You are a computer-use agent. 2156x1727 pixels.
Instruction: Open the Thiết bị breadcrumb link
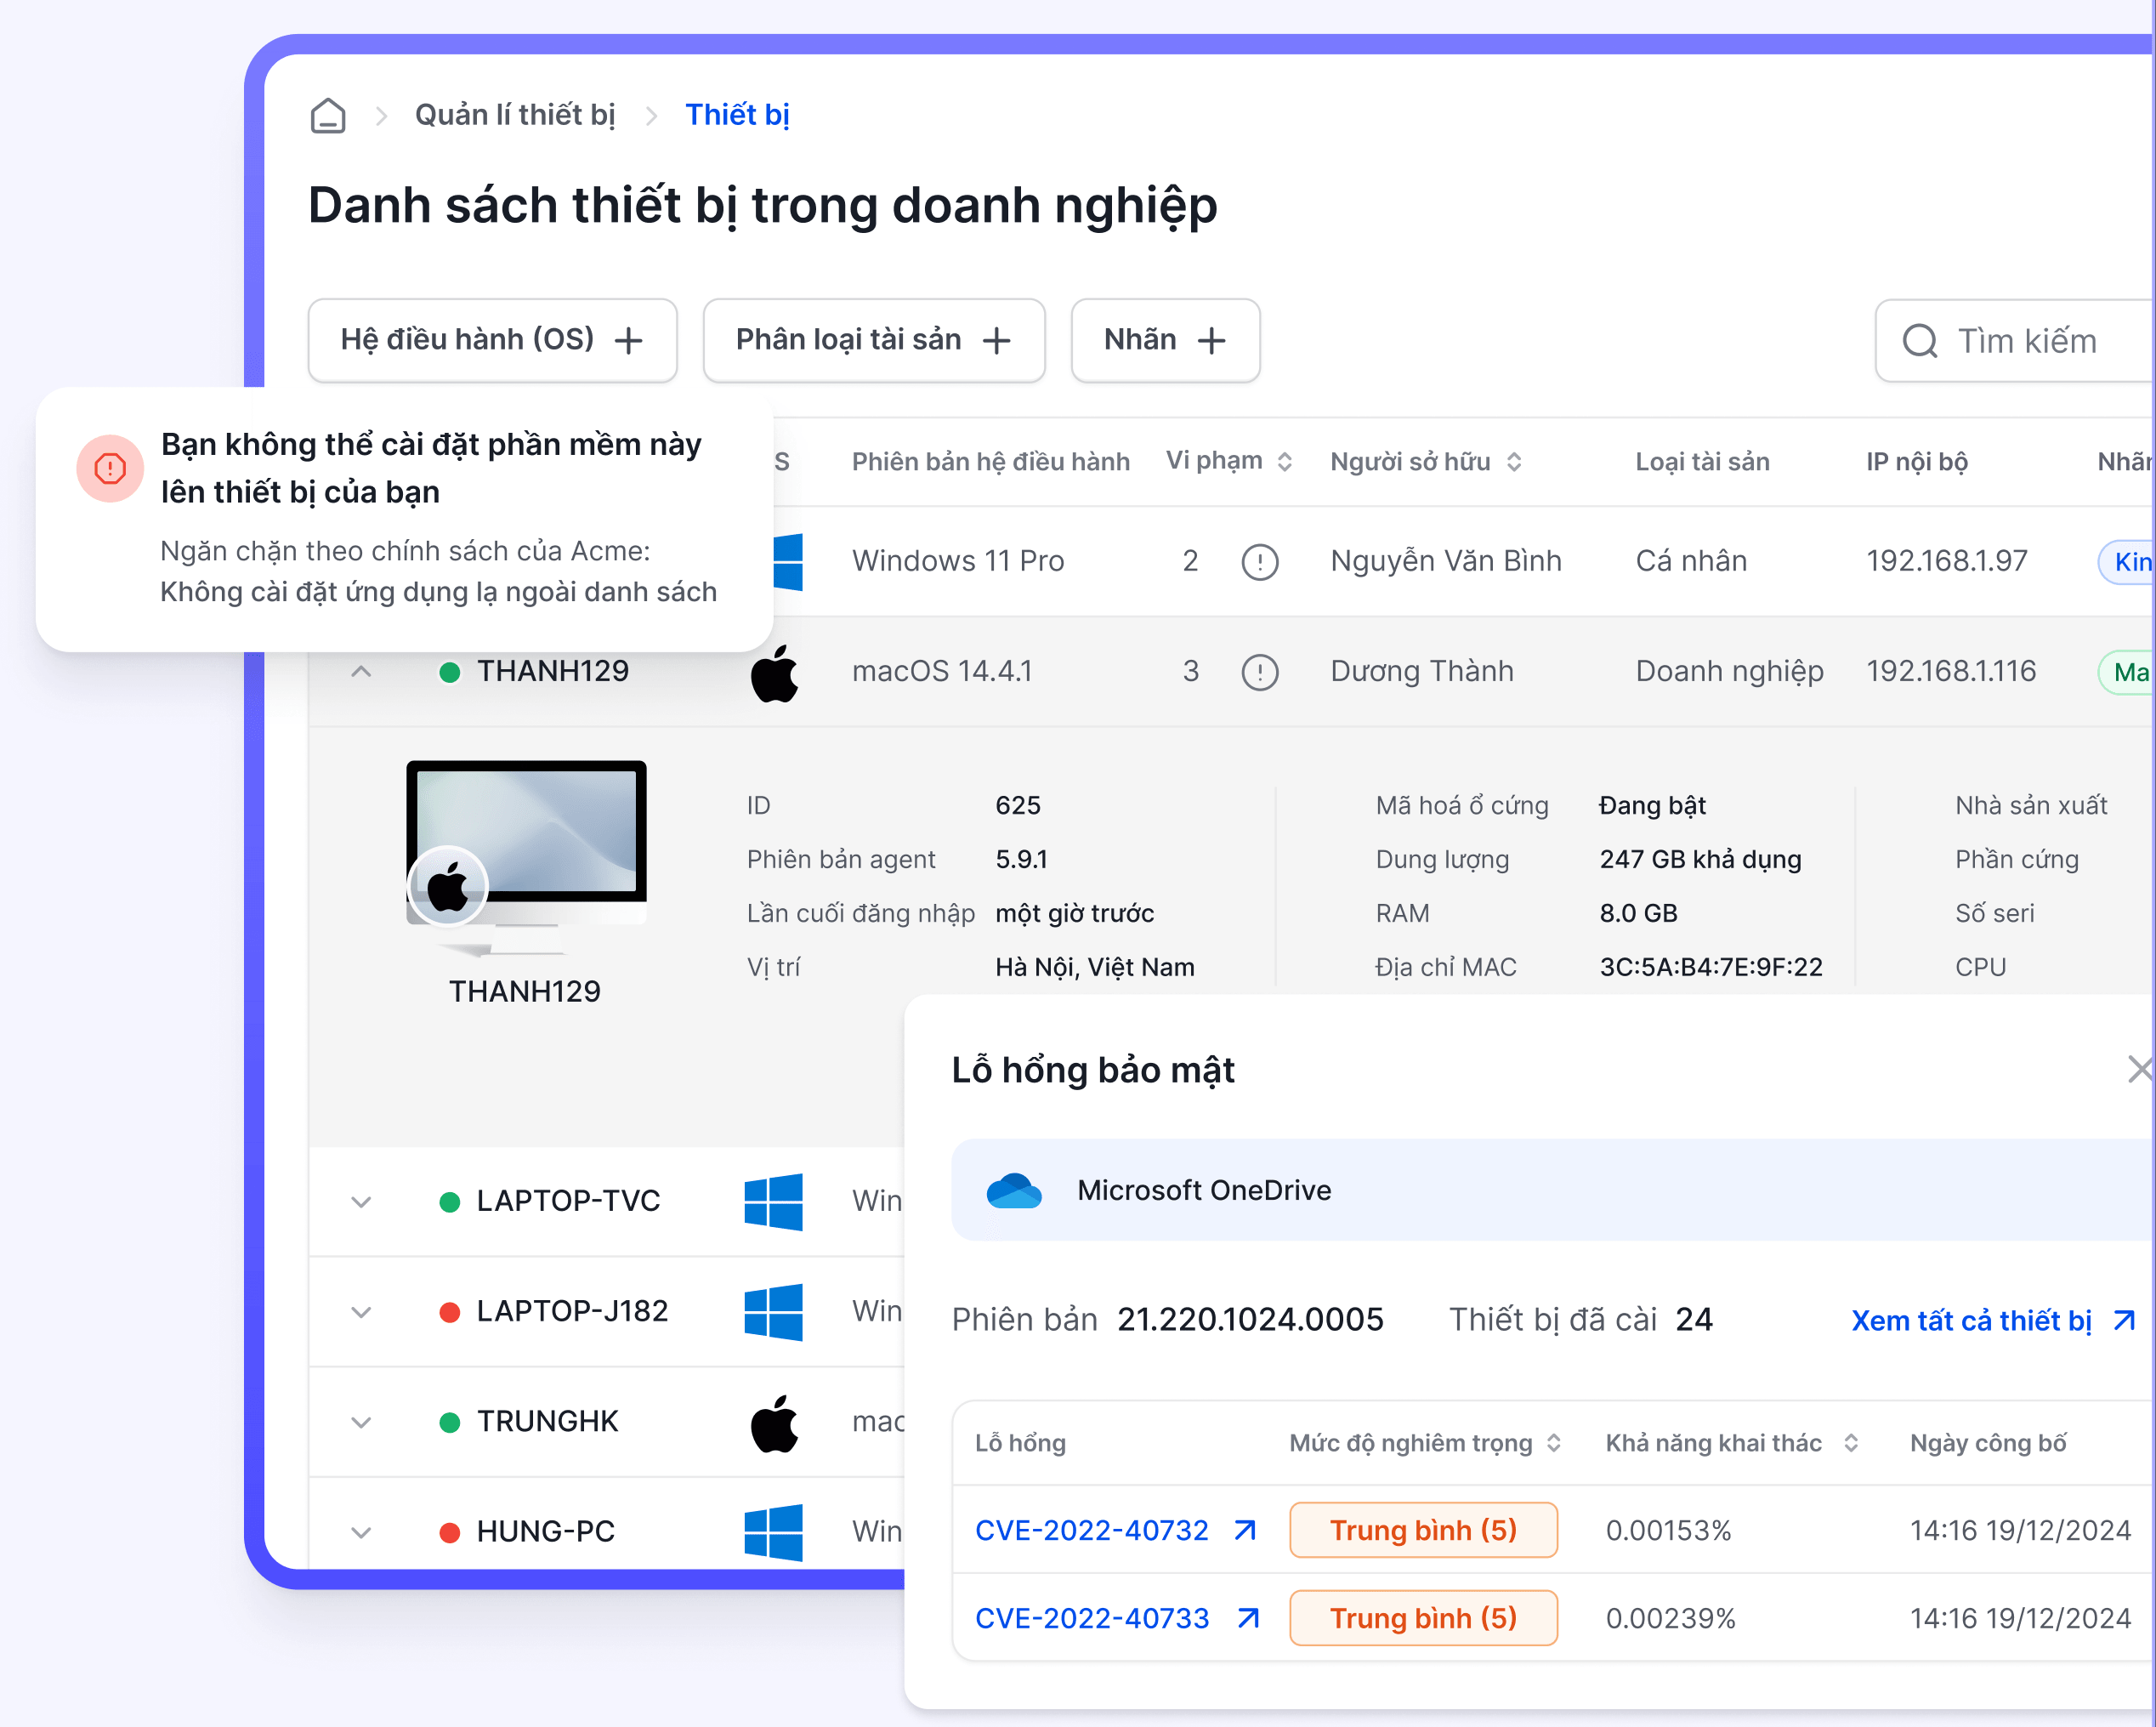tap(737, 115)
